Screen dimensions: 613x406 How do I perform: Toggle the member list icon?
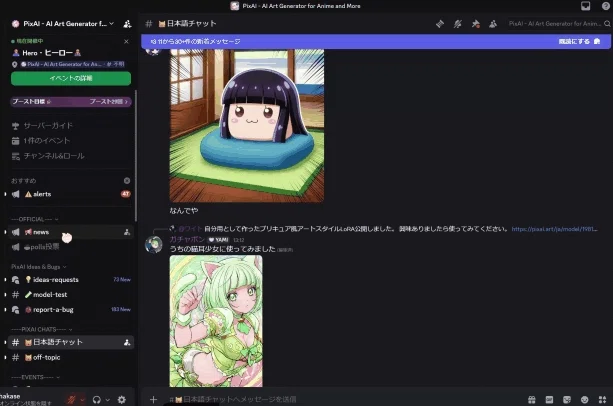tap(493, 24)
